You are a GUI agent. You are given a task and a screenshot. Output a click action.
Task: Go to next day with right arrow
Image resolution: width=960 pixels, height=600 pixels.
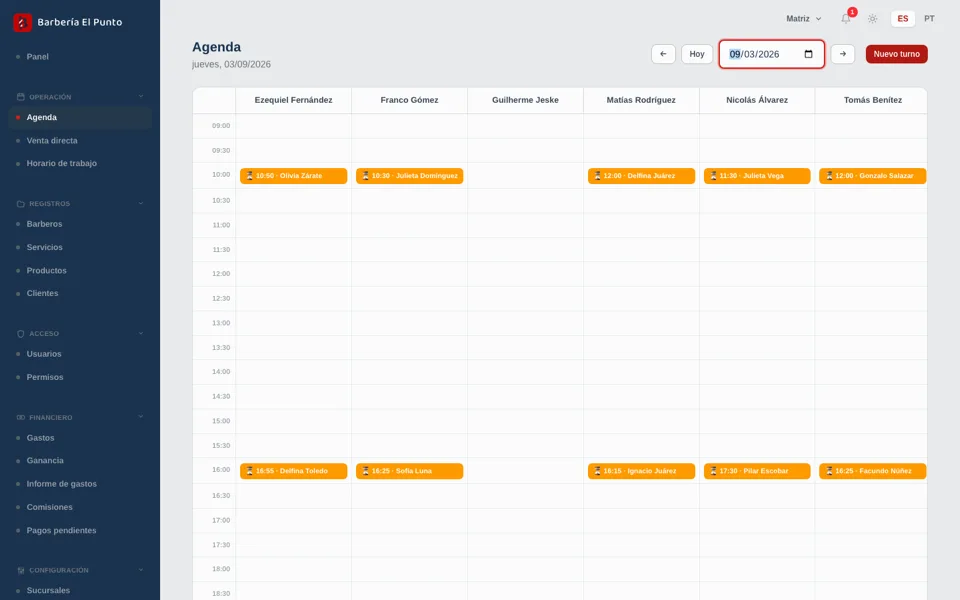pos(842,54)
